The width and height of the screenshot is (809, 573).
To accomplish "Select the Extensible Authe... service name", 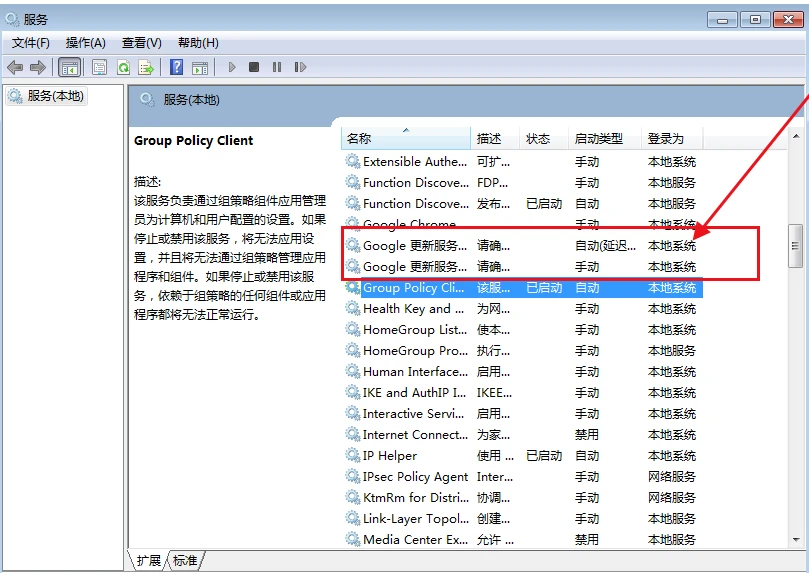I will tap(415, 161).
